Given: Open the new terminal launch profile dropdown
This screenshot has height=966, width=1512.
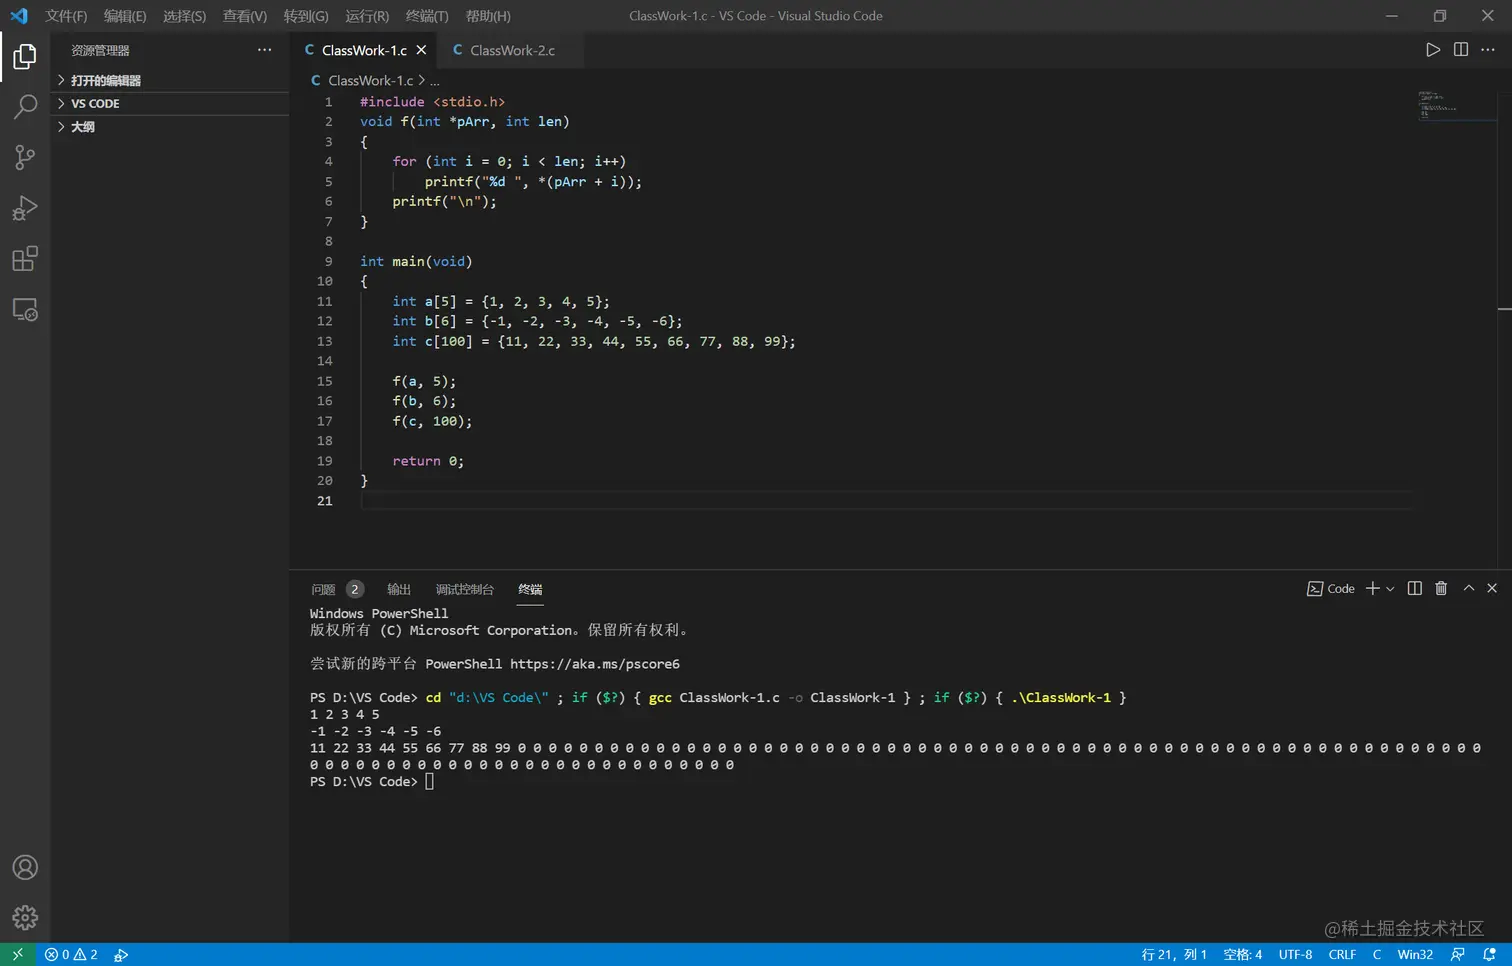Looking at the screenshot, I should pyautogui.click(x=1390, y=589).
